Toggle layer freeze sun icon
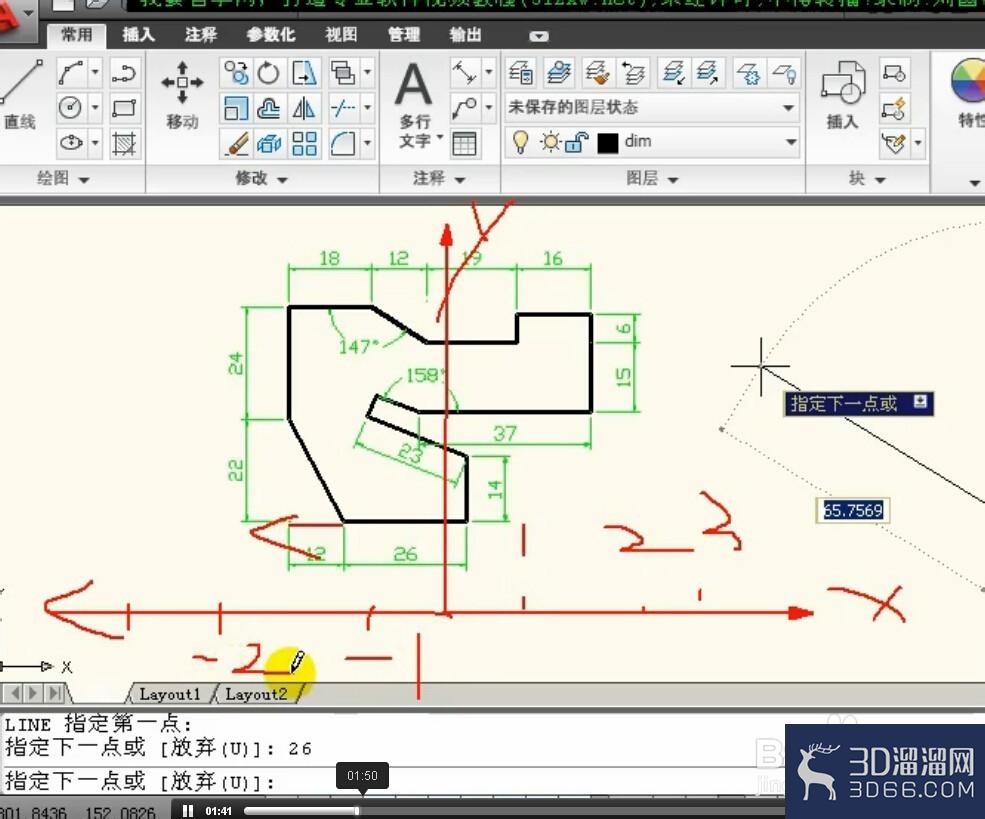 550,142
